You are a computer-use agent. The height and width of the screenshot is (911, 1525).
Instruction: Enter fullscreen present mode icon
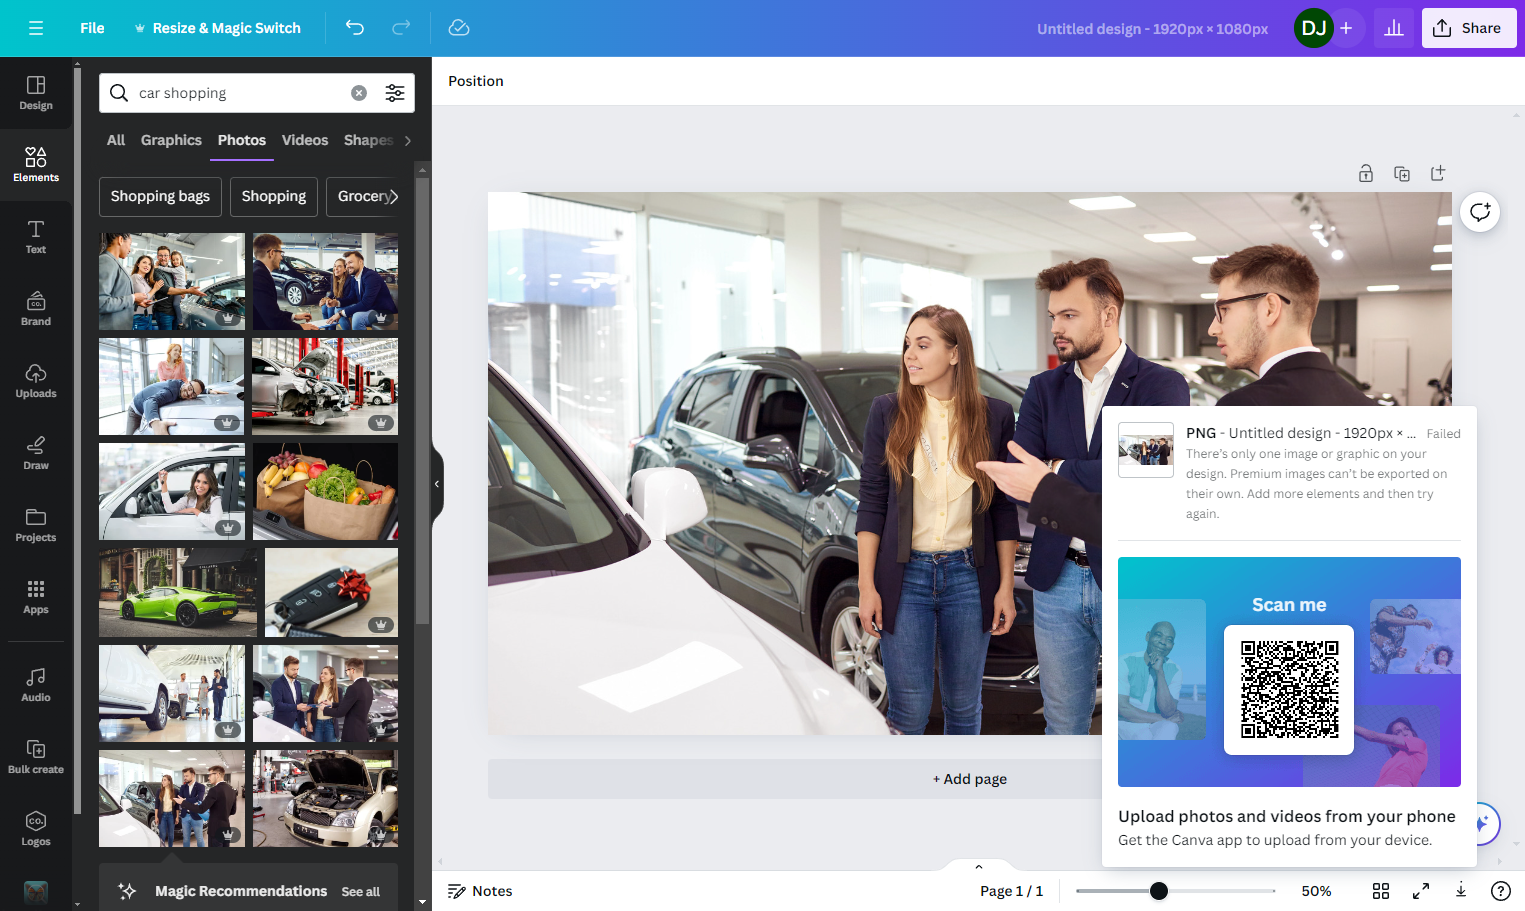coord(1421,891)
